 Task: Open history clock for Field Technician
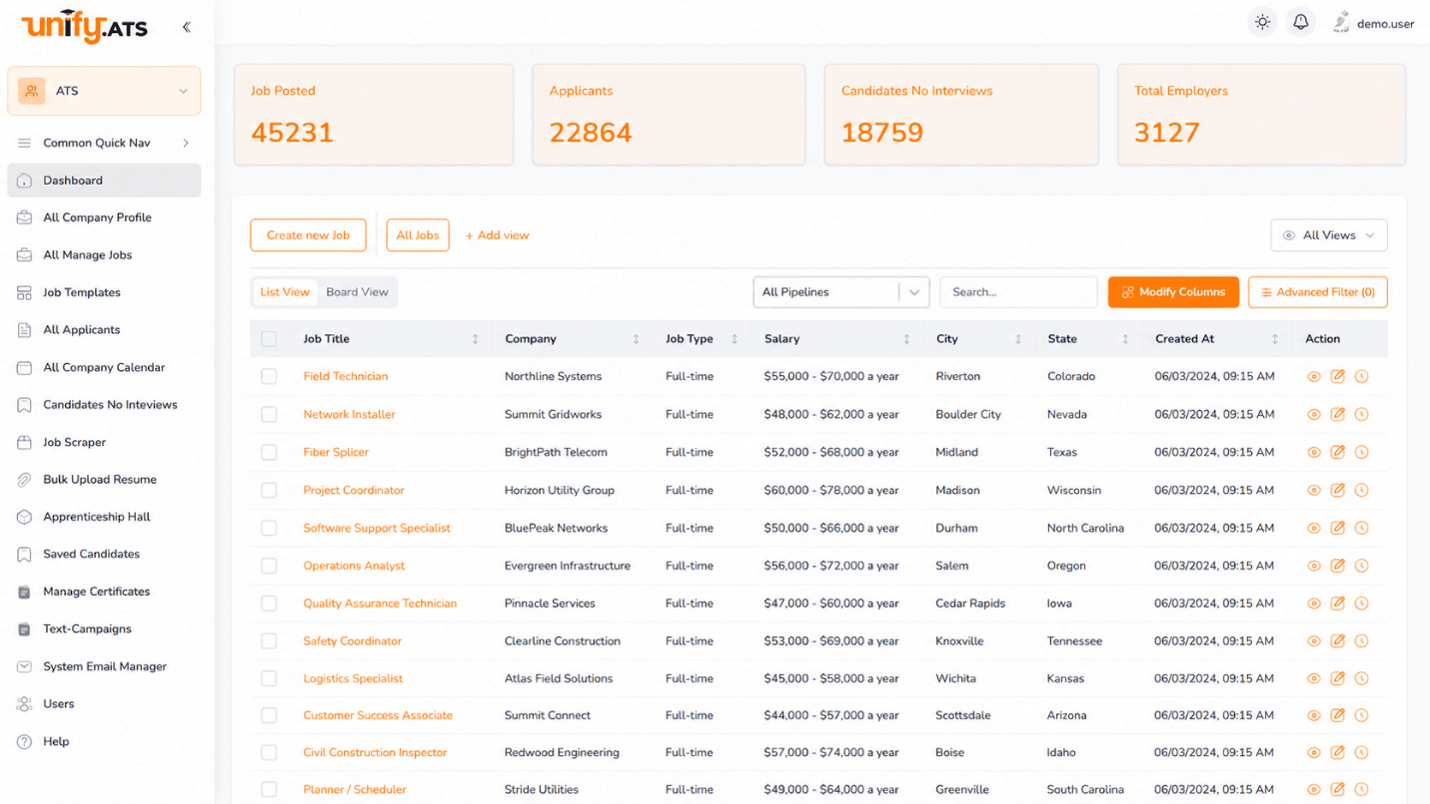1362,377
